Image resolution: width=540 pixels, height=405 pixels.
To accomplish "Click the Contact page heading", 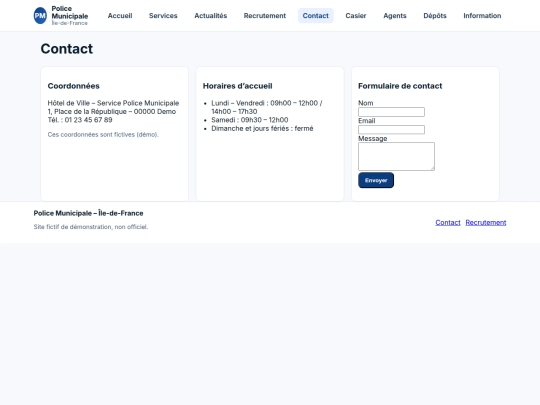I will point(67,49).
